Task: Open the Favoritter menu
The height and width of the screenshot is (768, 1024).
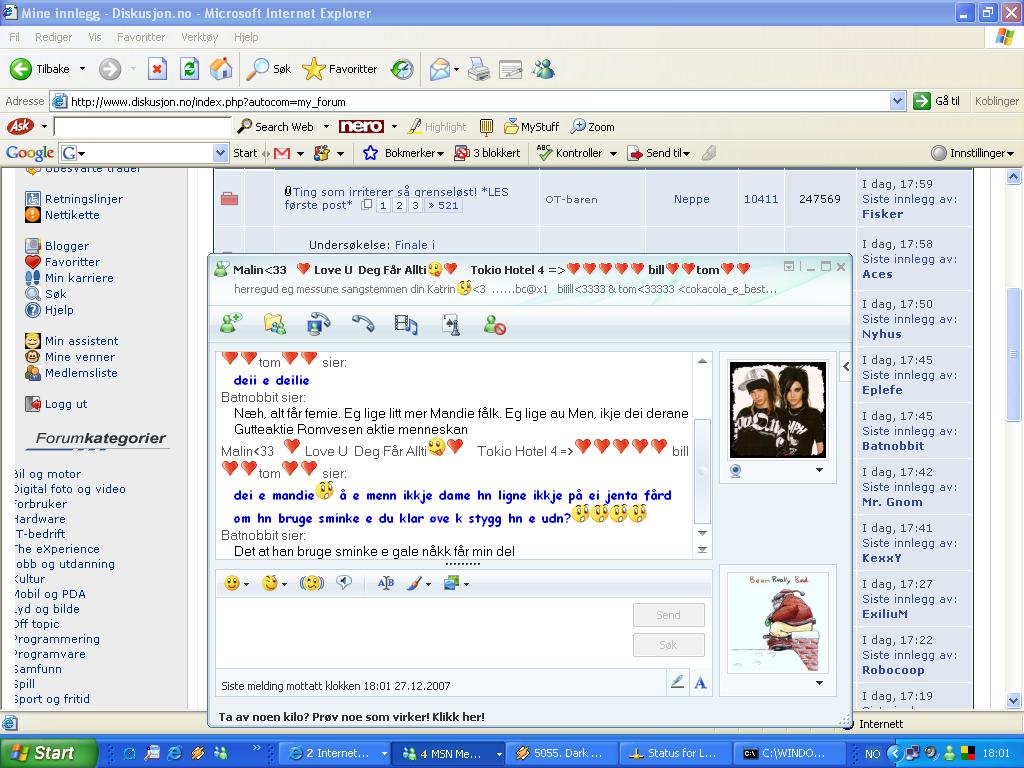Action: 140,37
